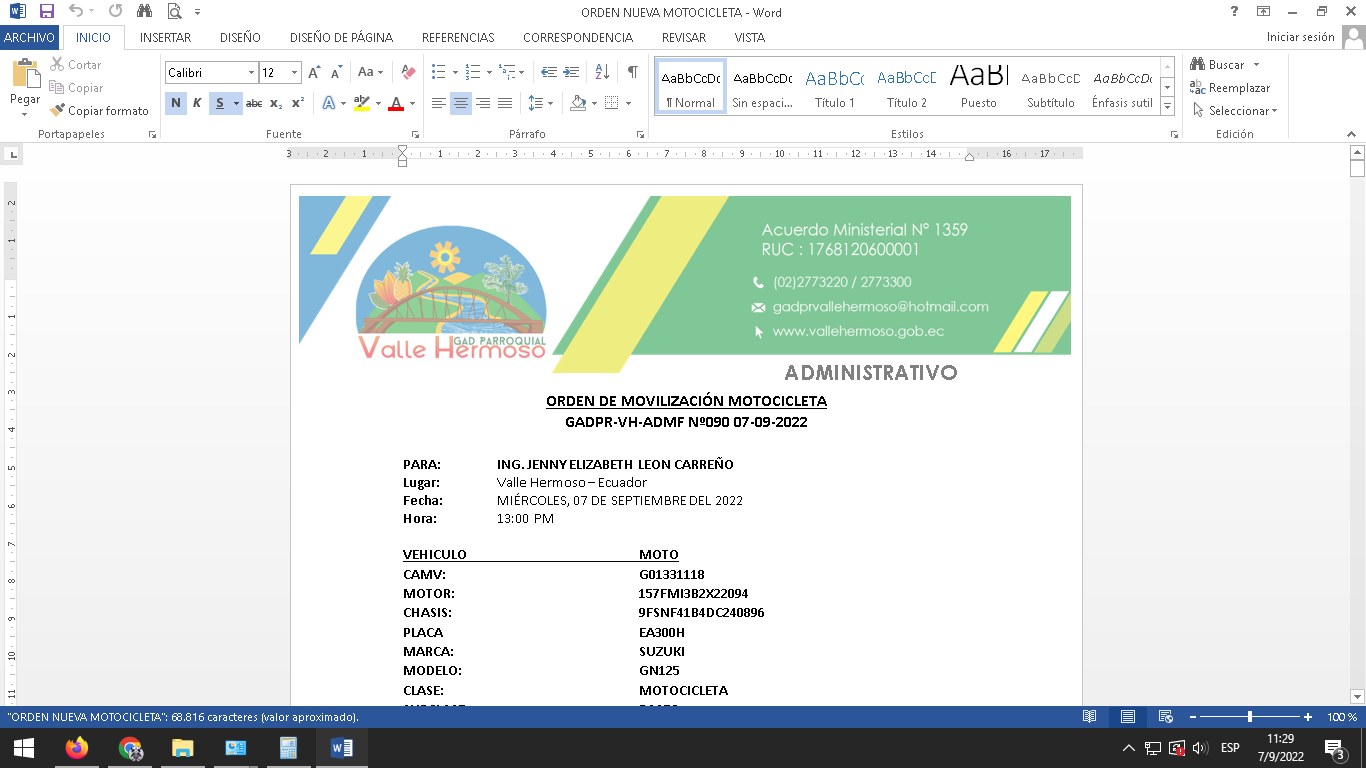Click the clear formatting eraser icon
Screen dimensions: 1366x768
(408, 72)
